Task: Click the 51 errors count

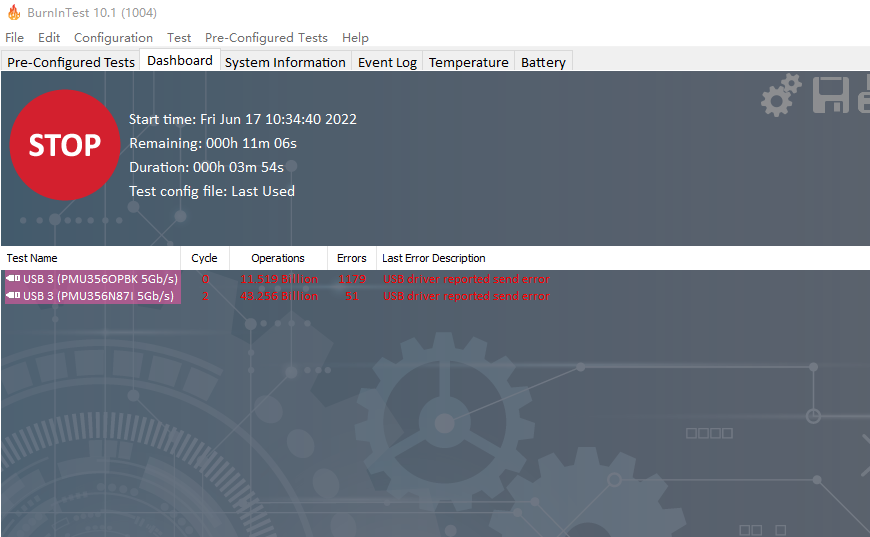Action: tap(352, 296)
